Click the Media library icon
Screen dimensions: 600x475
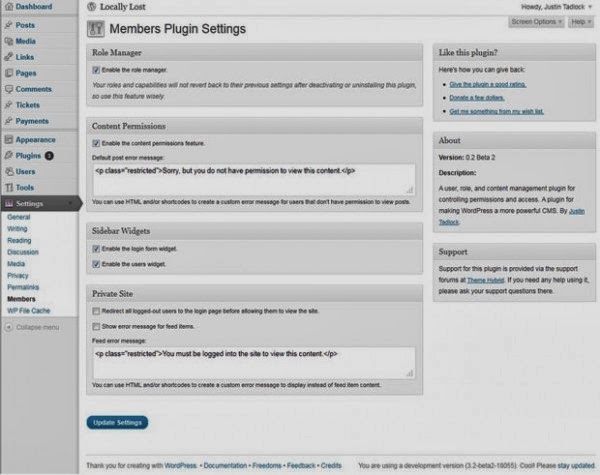tap(9, 41)
